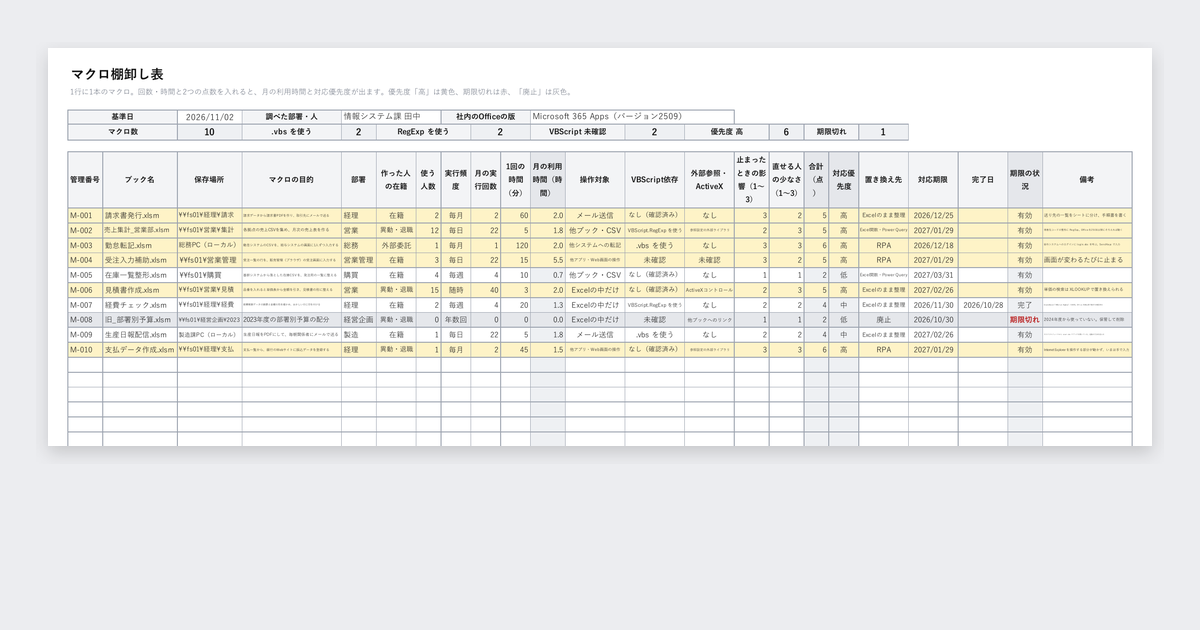Click the VBScript依存 column header
Viewport: 1200px width, 630px height.
click(655, 180)
